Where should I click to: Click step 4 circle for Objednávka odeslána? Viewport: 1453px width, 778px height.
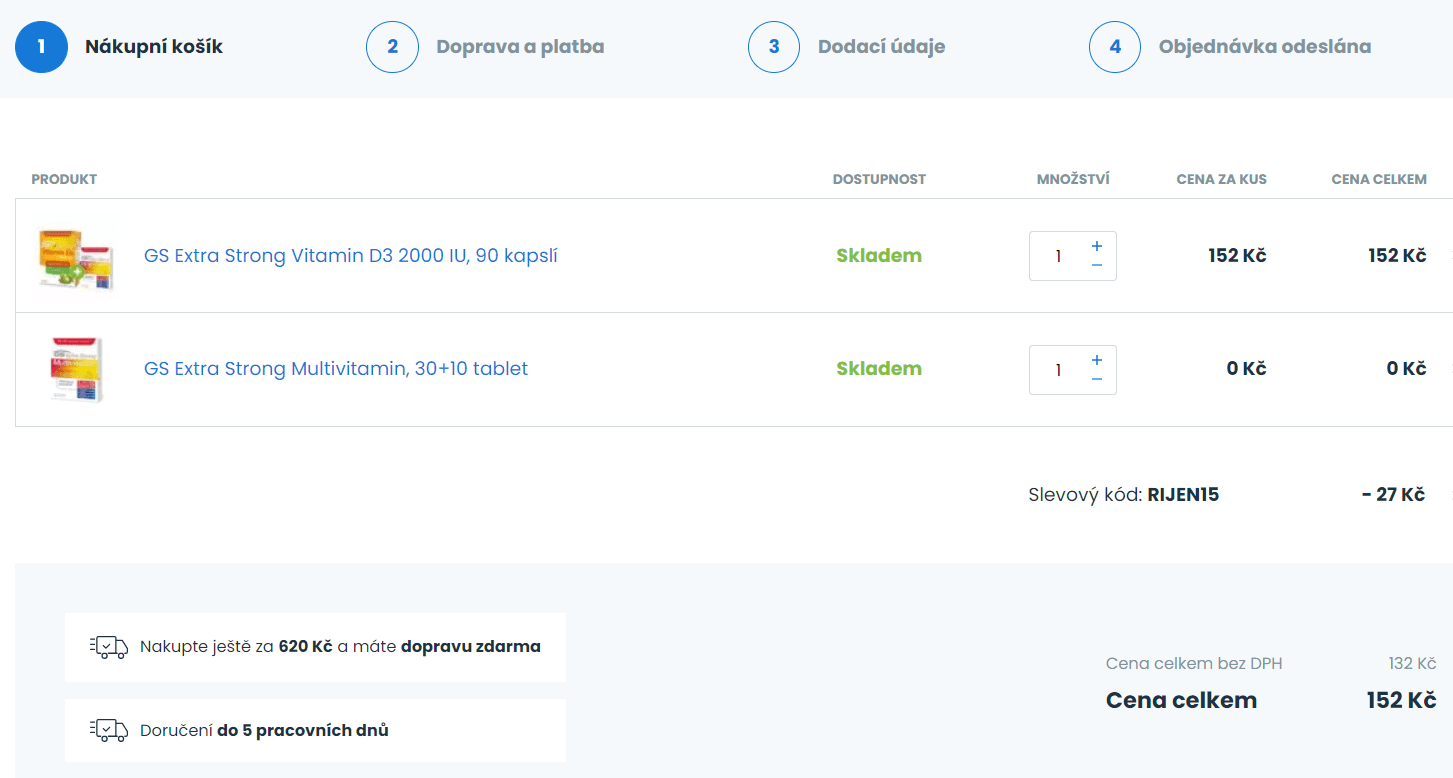[x=1115, y=47]
